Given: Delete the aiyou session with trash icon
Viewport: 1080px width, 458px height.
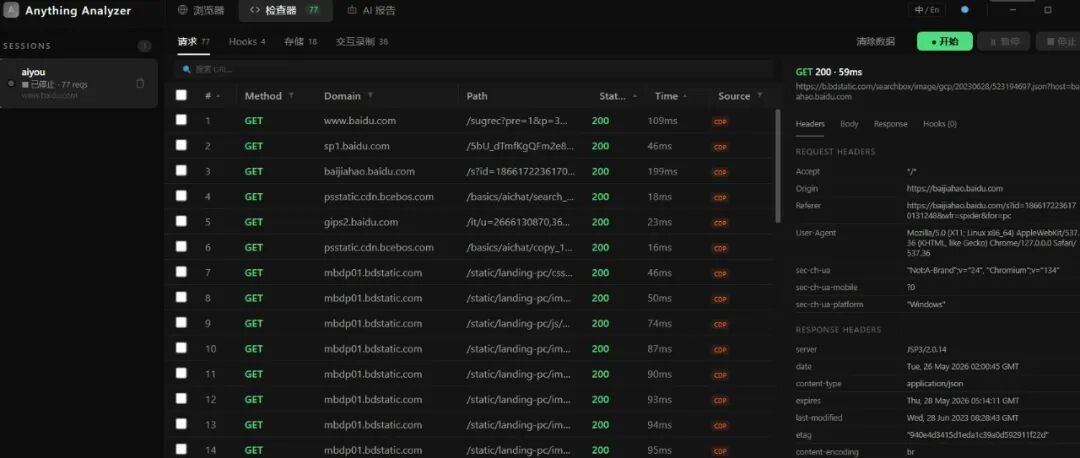Looking at the screenshot, I should pos(141,83).
